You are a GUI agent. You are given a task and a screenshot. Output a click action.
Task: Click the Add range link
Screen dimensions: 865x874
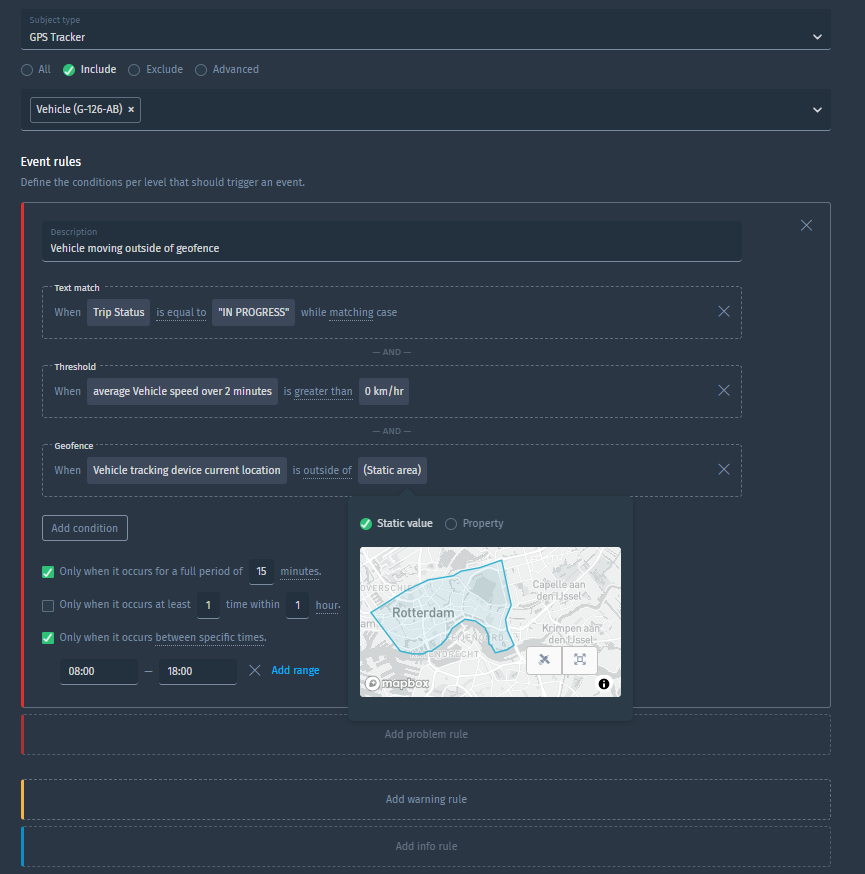coord(295,670)
